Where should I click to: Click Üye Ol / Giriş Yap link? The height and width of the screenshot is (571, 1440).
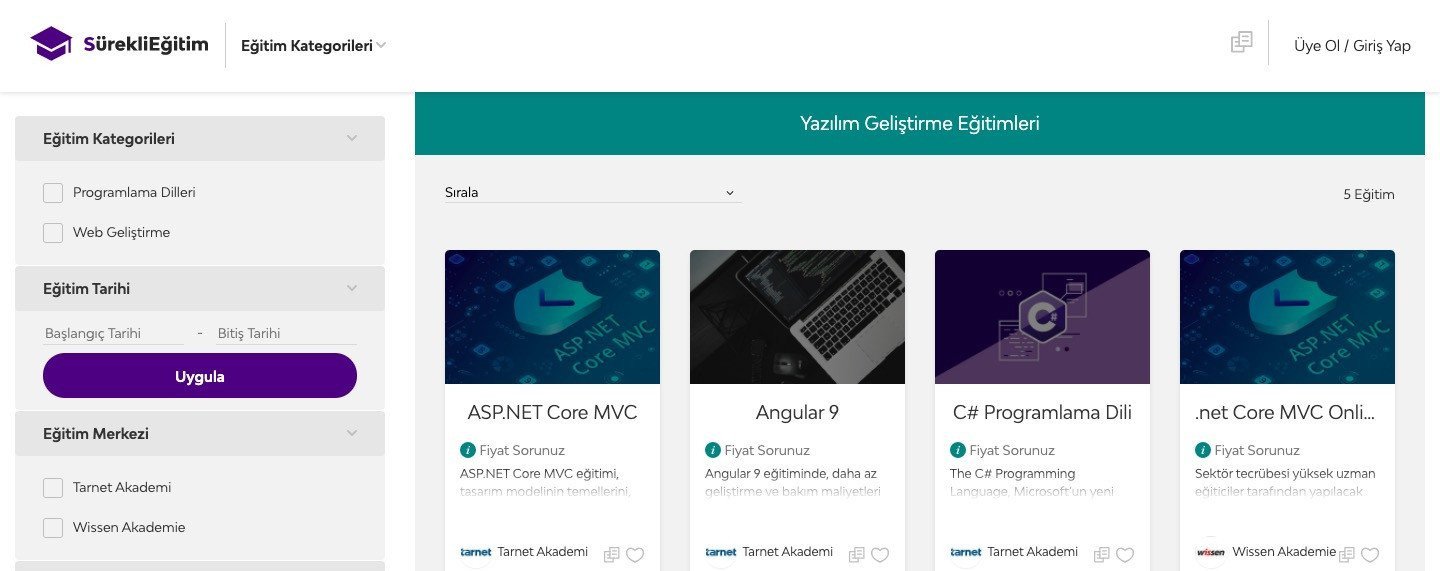click(x=1352, y=46)
